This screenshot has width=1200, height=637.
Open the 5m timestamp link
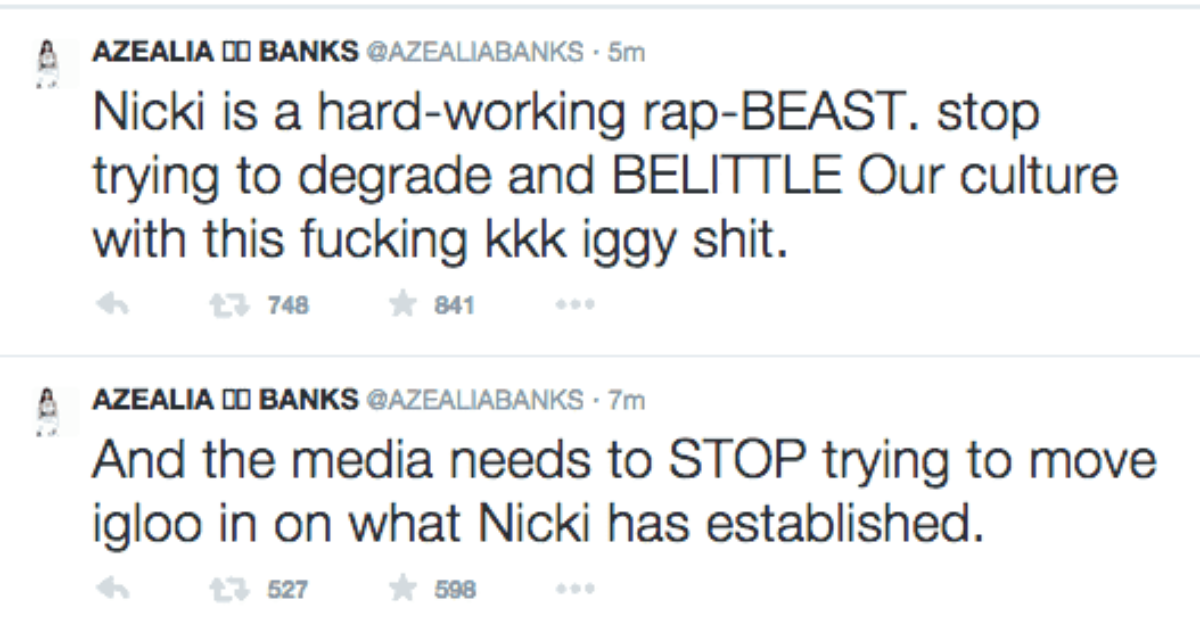click(627, 52)
